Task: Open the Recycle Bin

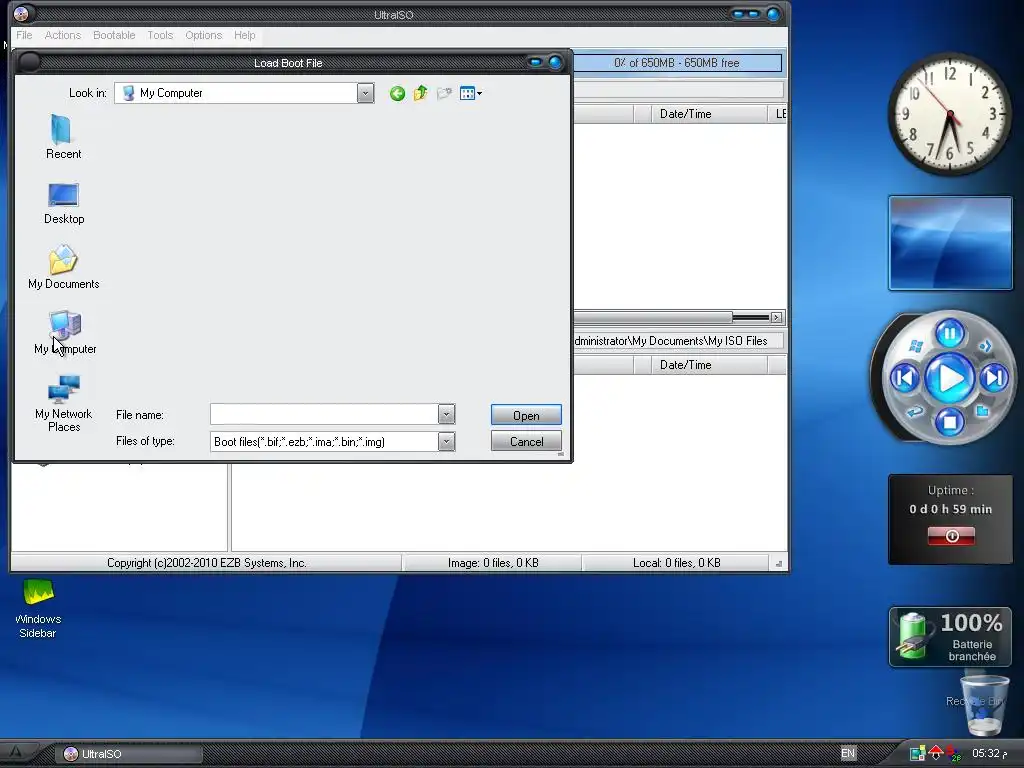Action: point(982,705)
